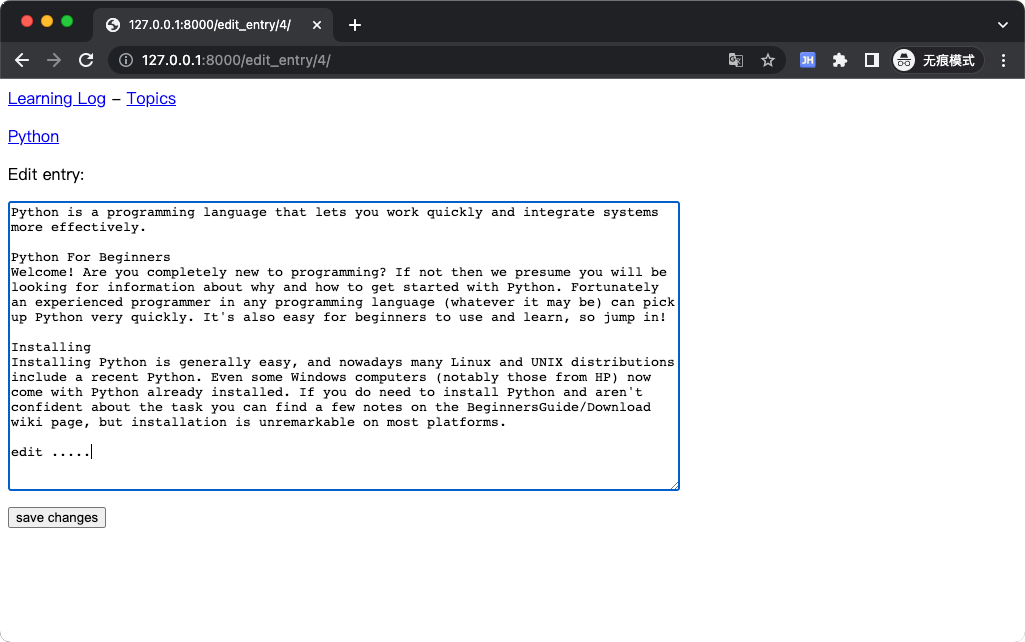The width and height of the screenshot is (1025, 642).
Task: Open the translate page icon
Action: point(735,60)
